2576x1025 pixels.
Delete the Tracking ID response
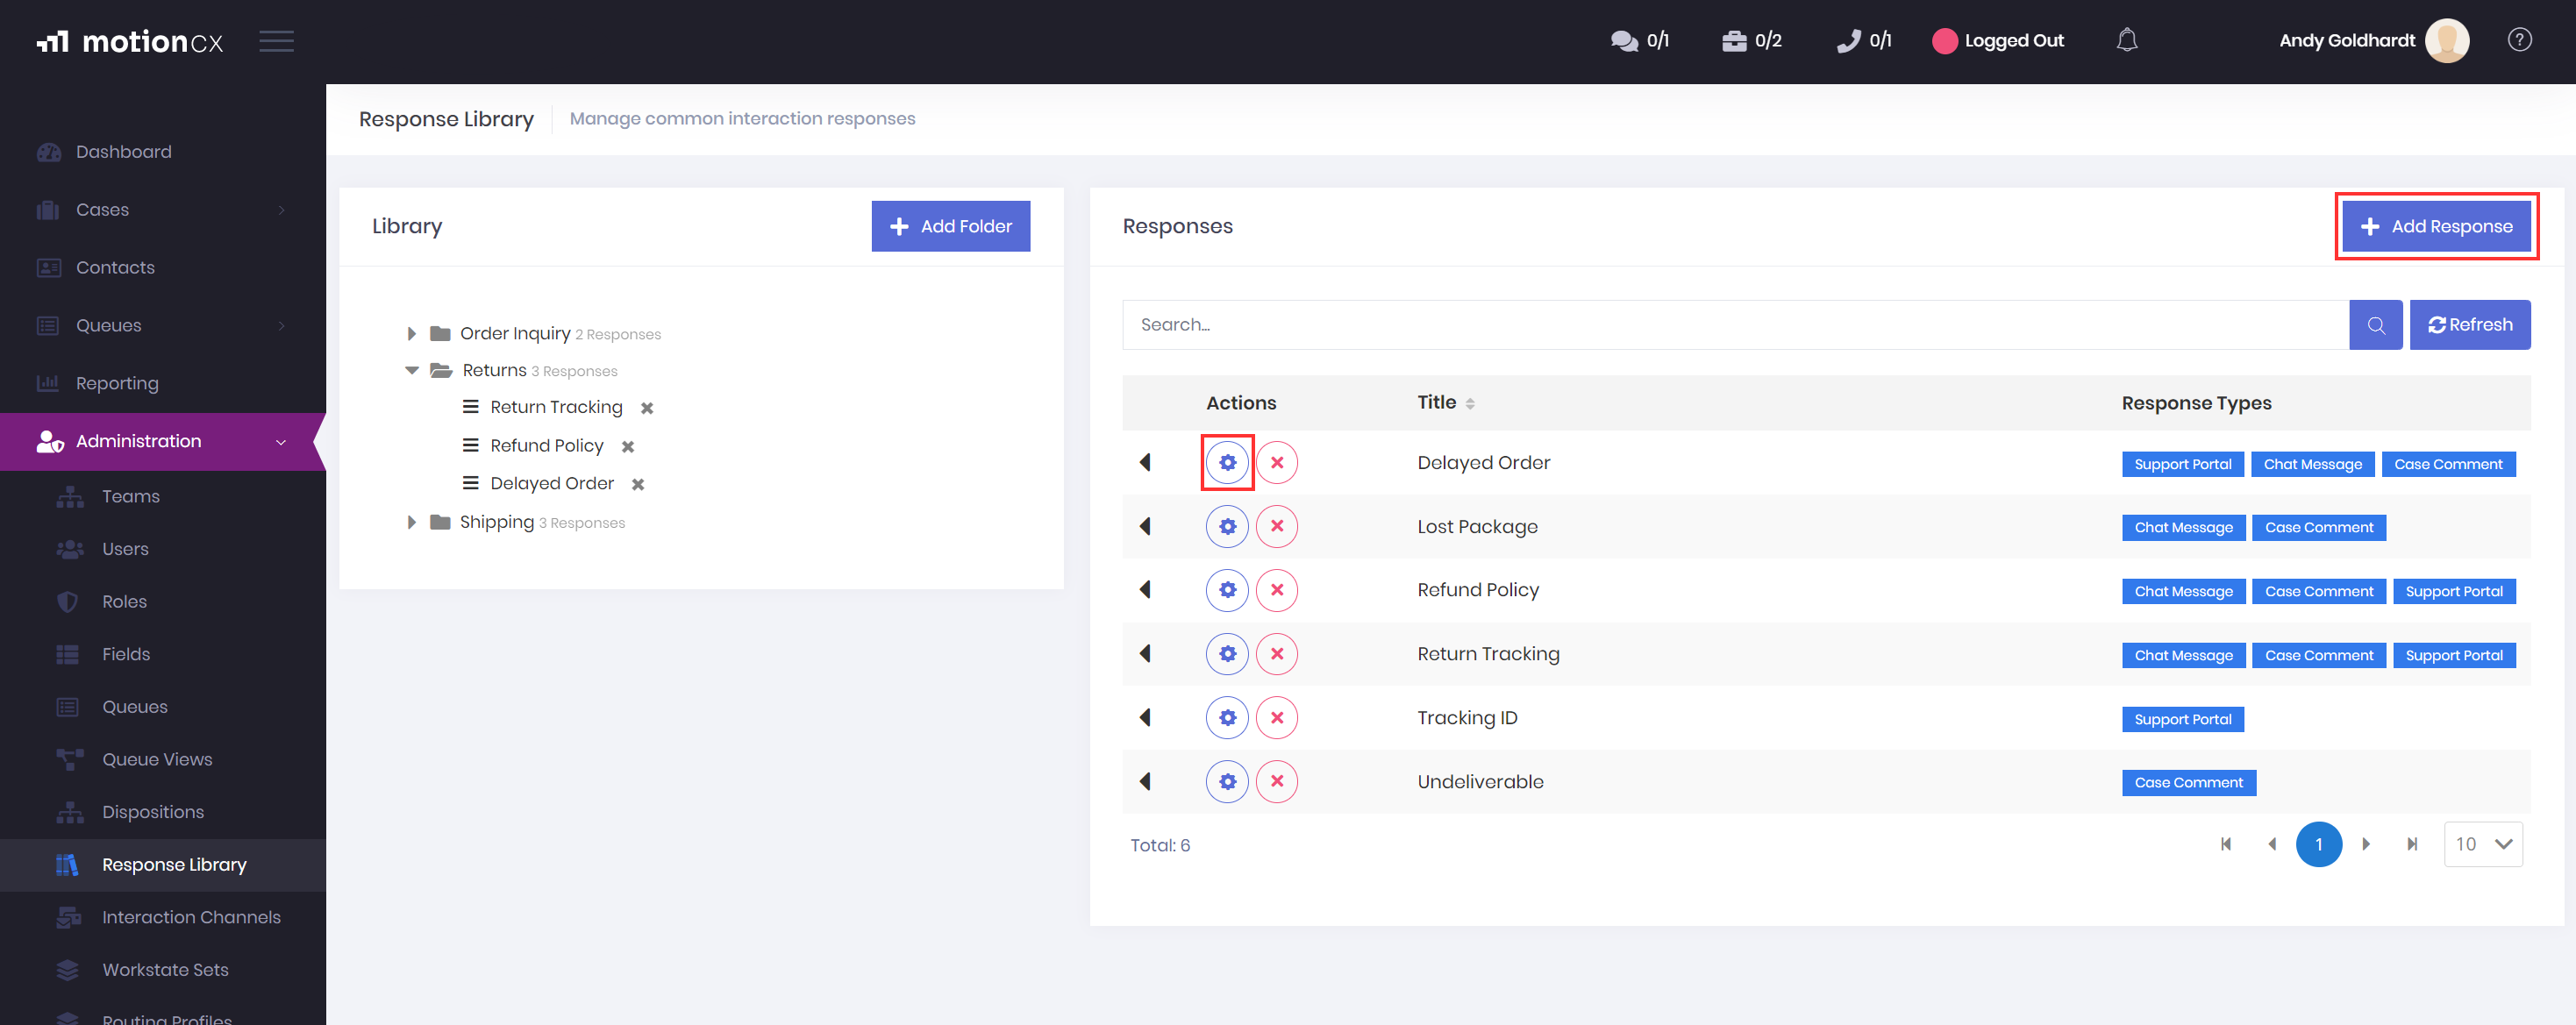click(x=1277, y=719)
